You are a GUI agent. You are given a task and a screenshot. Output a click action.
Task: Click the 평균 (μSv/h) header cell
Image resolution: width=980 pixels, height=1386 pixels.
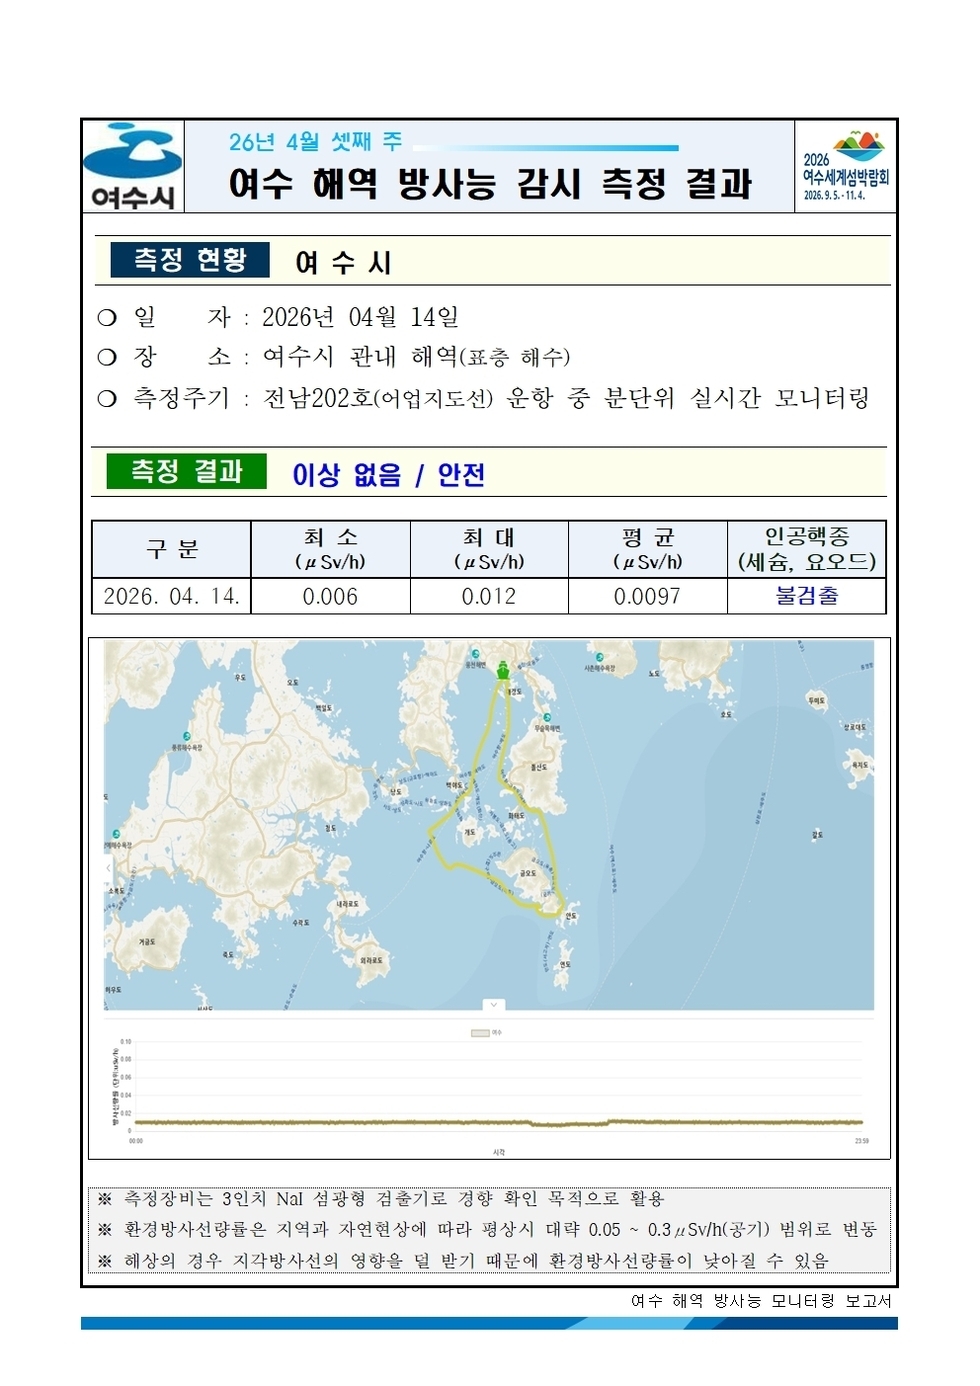pos(648,549)
